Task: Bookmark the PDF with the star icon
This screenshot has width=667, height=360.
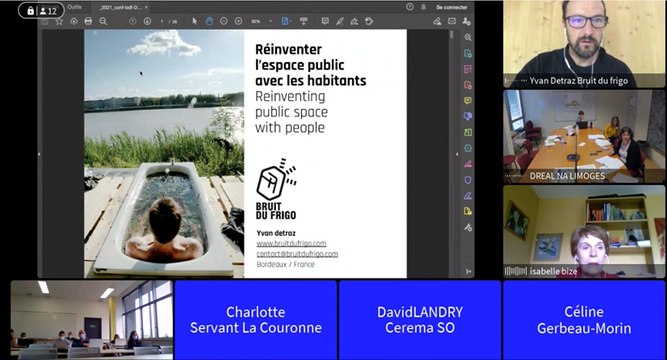Action: 59,21
